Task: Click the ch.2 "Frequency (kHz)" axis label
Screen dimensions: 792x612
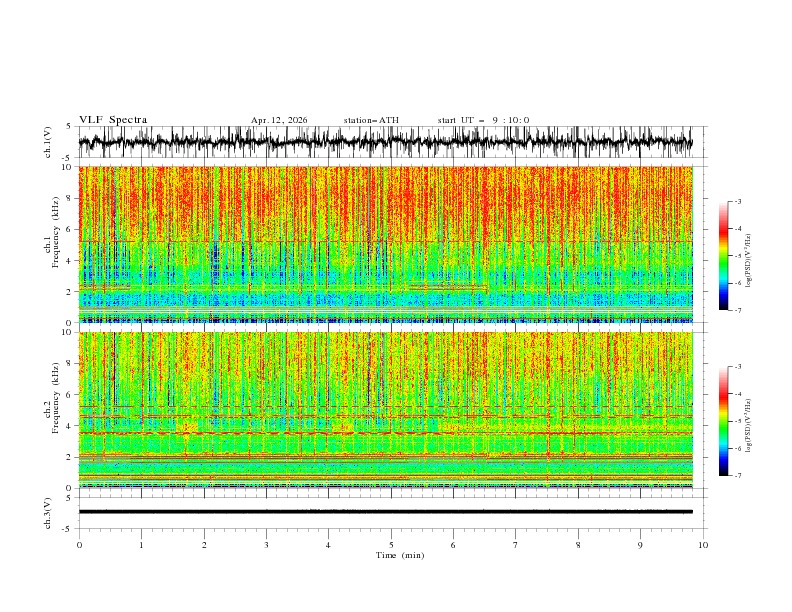Action: pyautogui.click(x=56, y=398)
